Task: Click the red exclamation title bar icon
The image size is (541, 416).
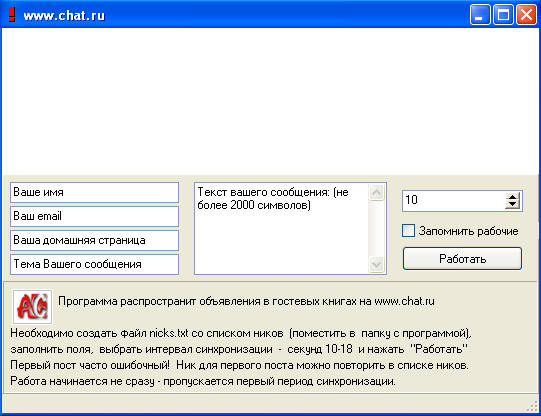Action: pyautogui.click(x=12, y=15)
